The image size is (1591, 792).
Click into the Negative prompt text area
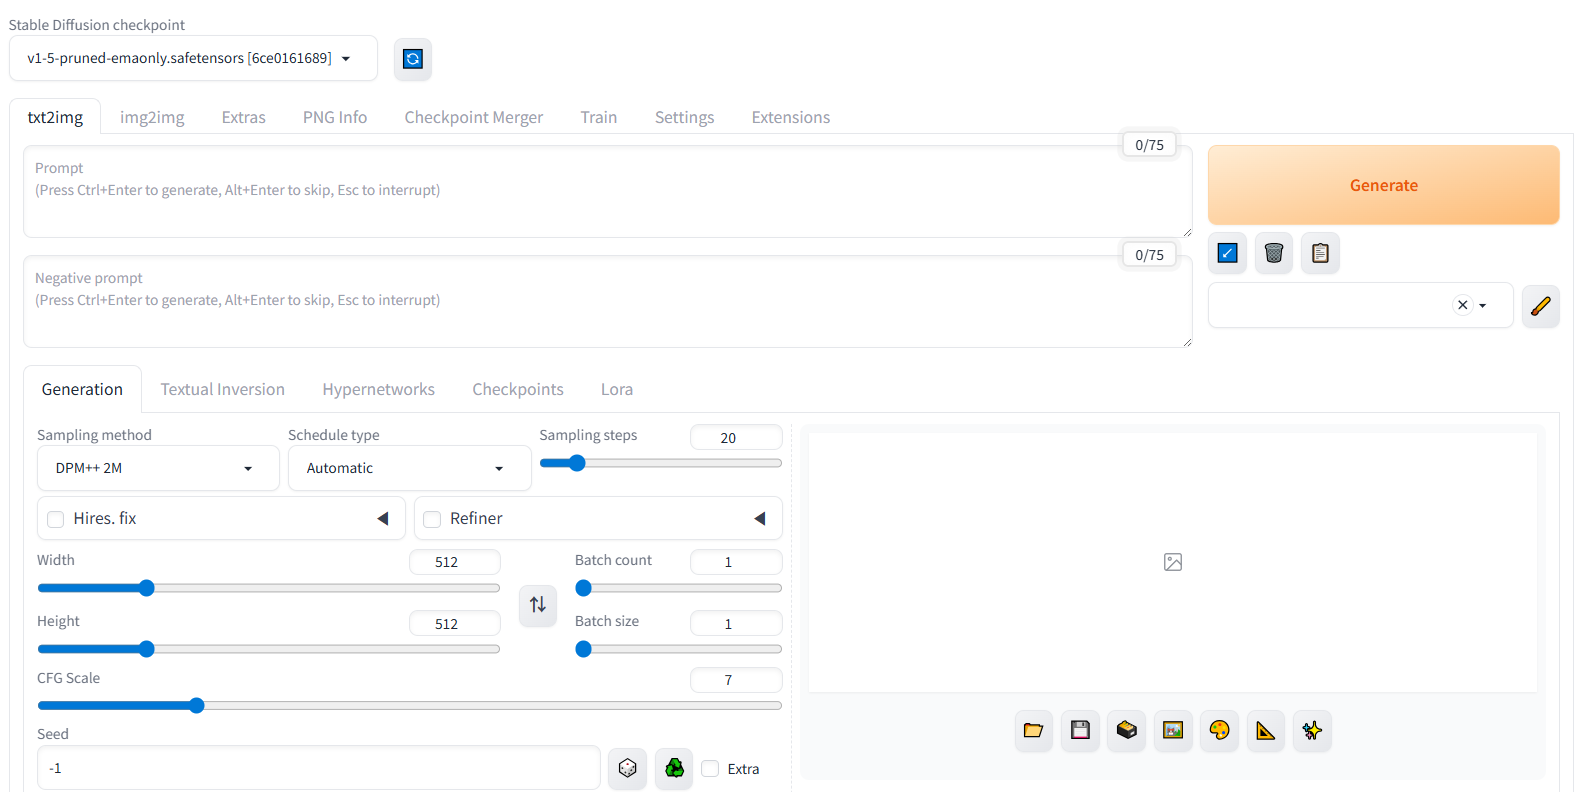tap(607, 302)
